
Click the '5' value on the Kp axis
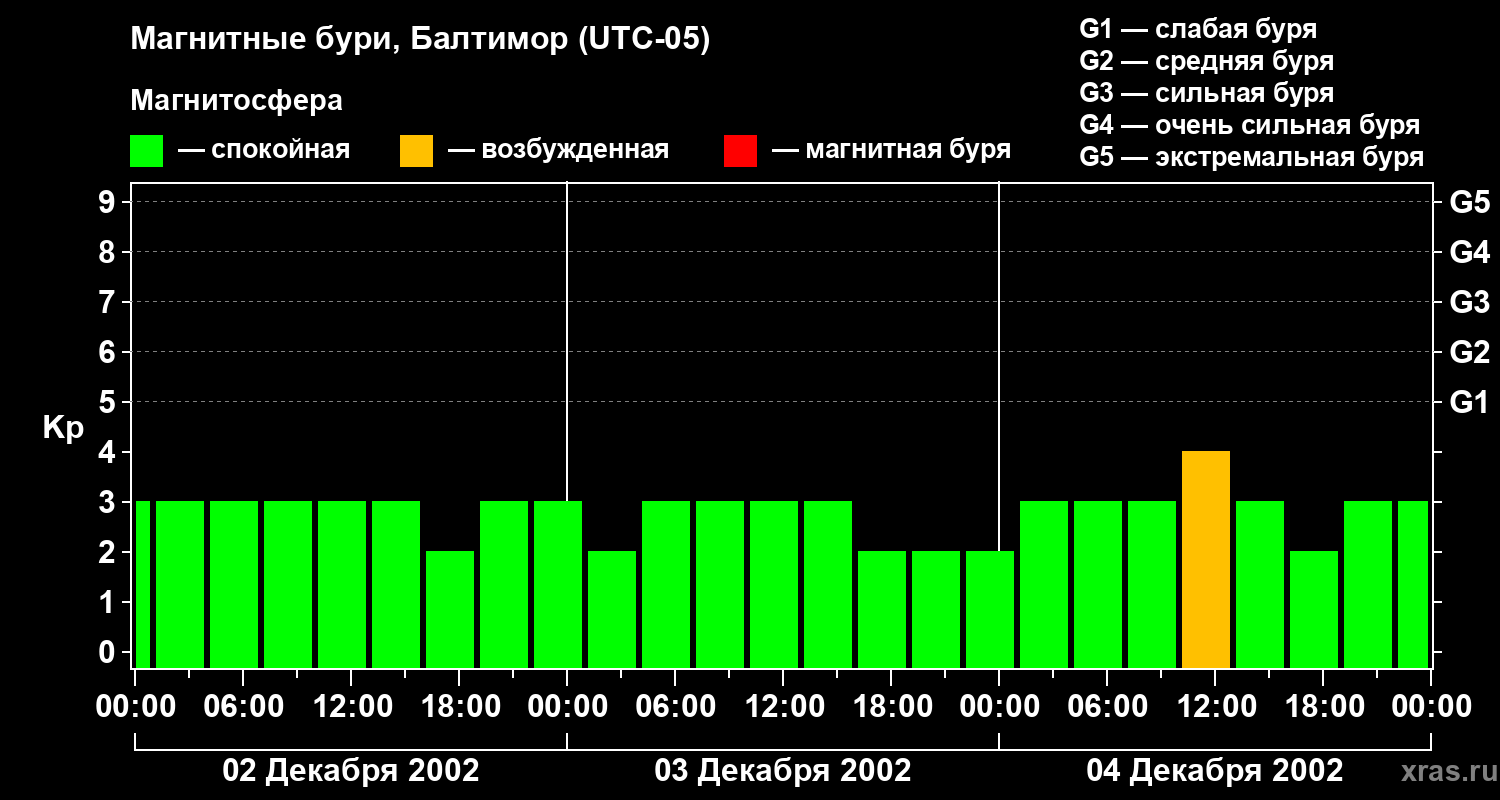(109, 402)
